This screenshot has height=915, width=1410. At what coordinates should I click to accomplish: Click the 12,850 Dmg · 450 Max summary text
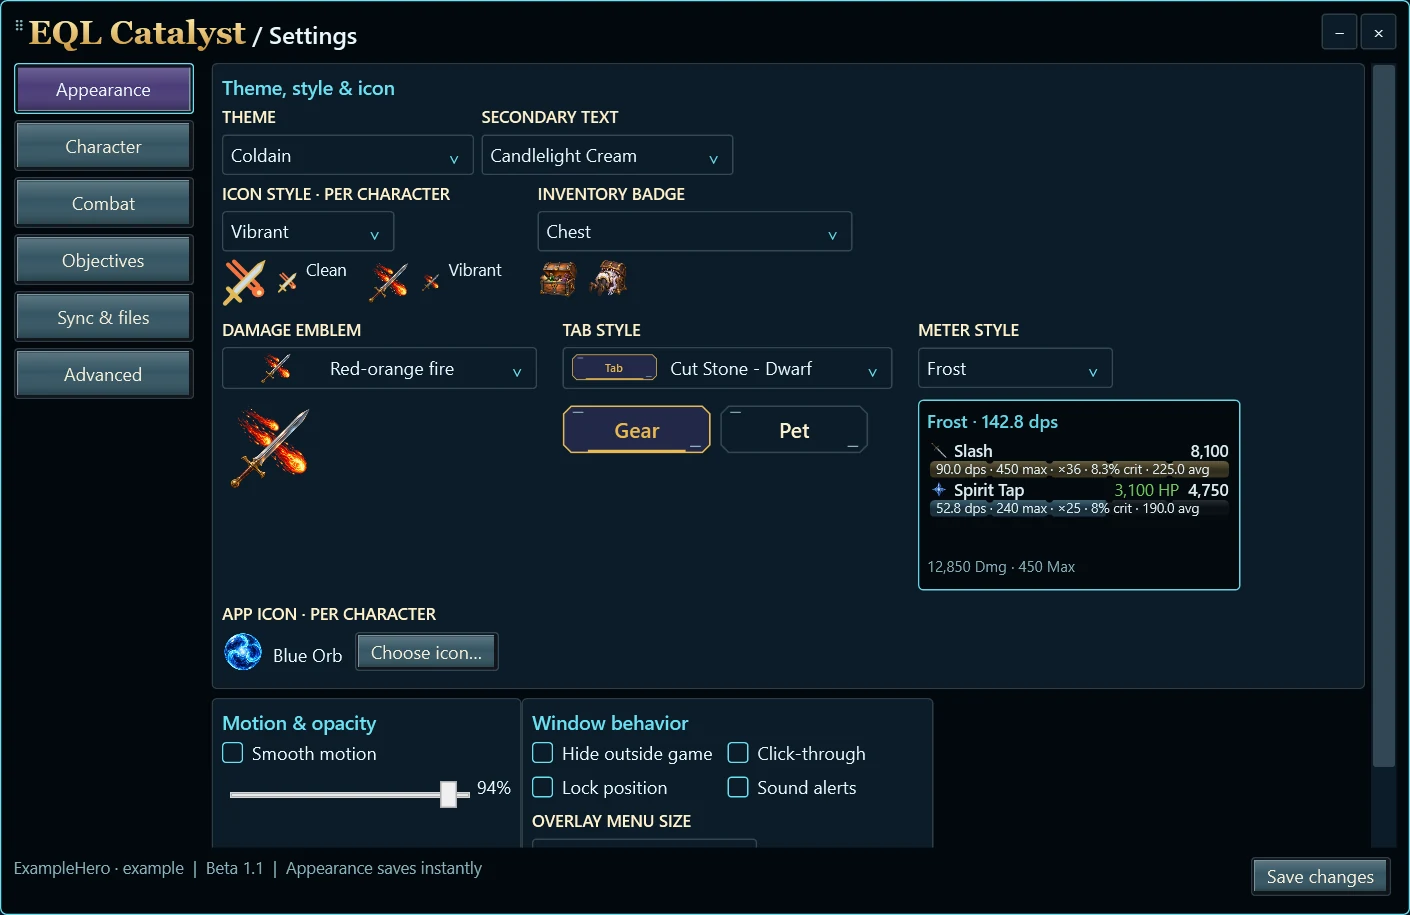click(x=1001, y=566)
